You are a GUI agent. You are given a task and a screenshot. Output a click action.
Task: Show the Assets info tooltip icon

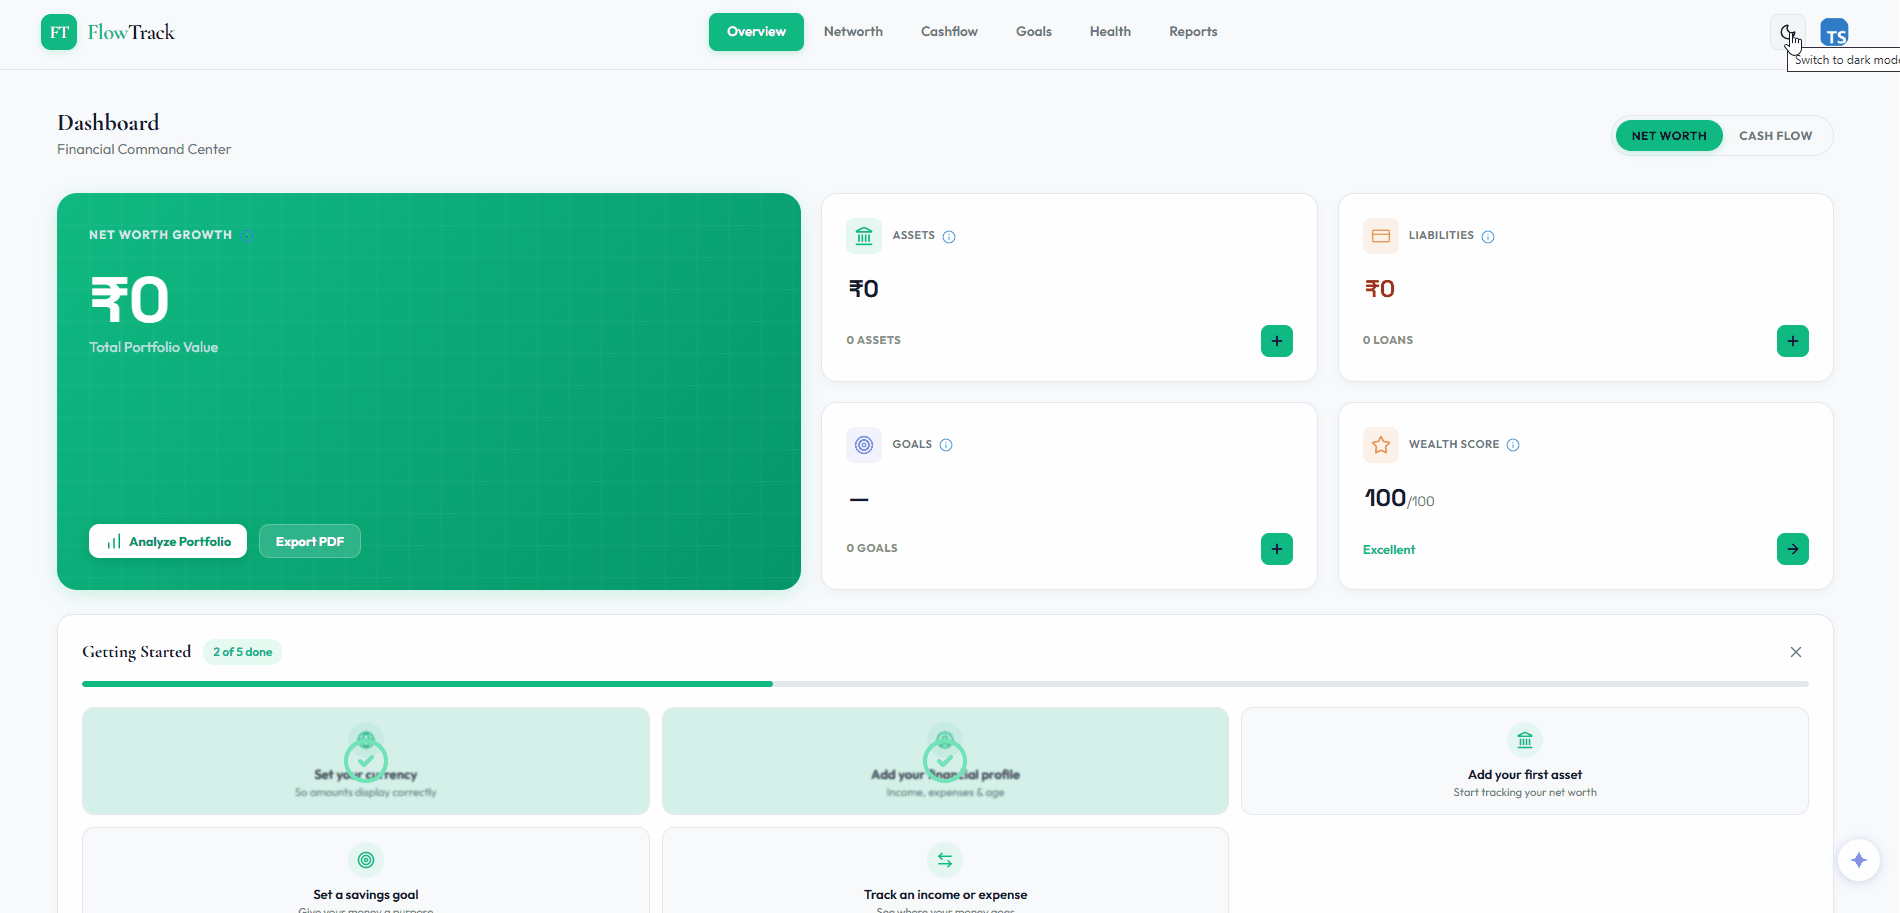[x=949, y=237]
